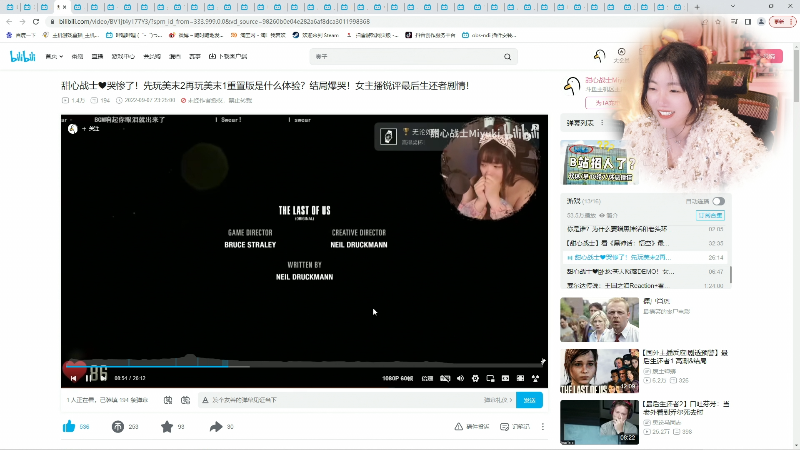The height and width of the screenshot is (450, 800).
Task: Like the video with the thumbs-up icon
Action: tap(69, 427)
